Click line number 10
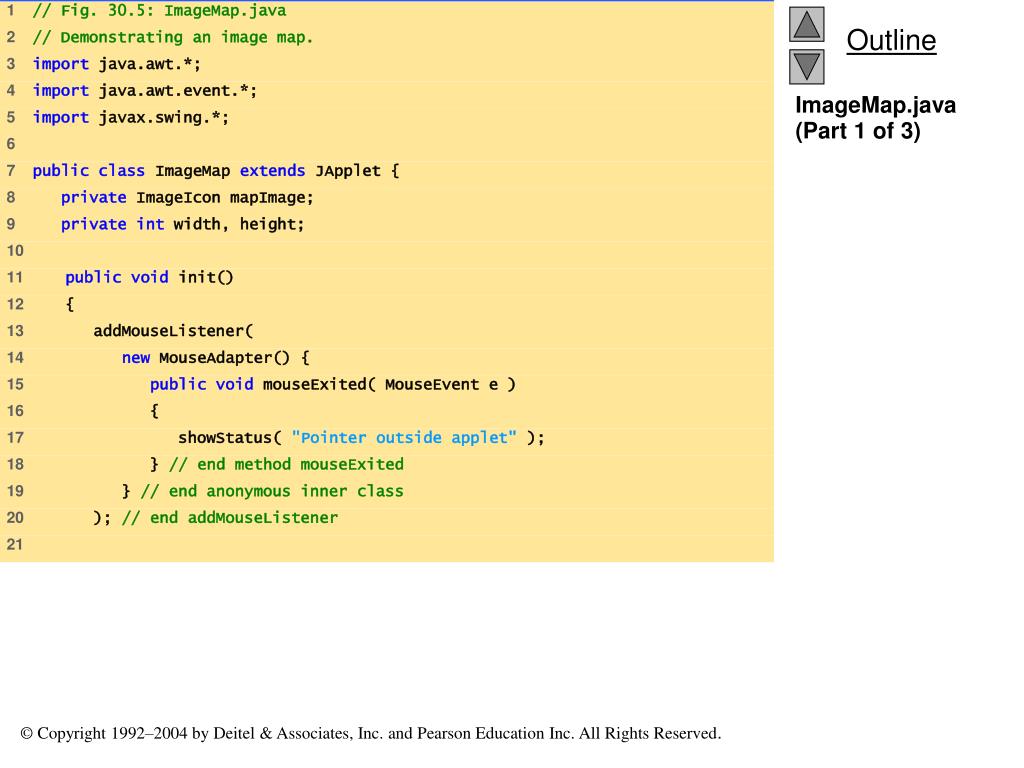This screenshot has width=1024, height=768. pos(14,251)
